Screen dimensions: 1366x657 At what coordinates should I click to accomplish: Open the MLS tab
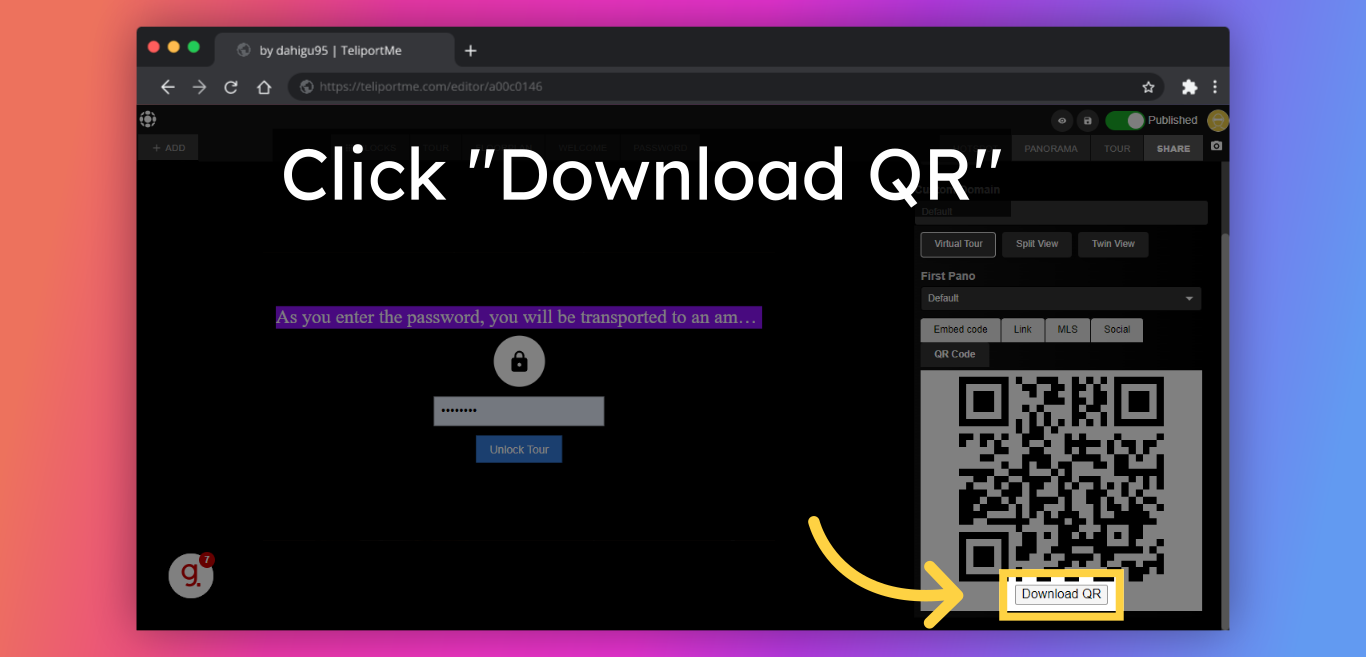coord(1068,330)
